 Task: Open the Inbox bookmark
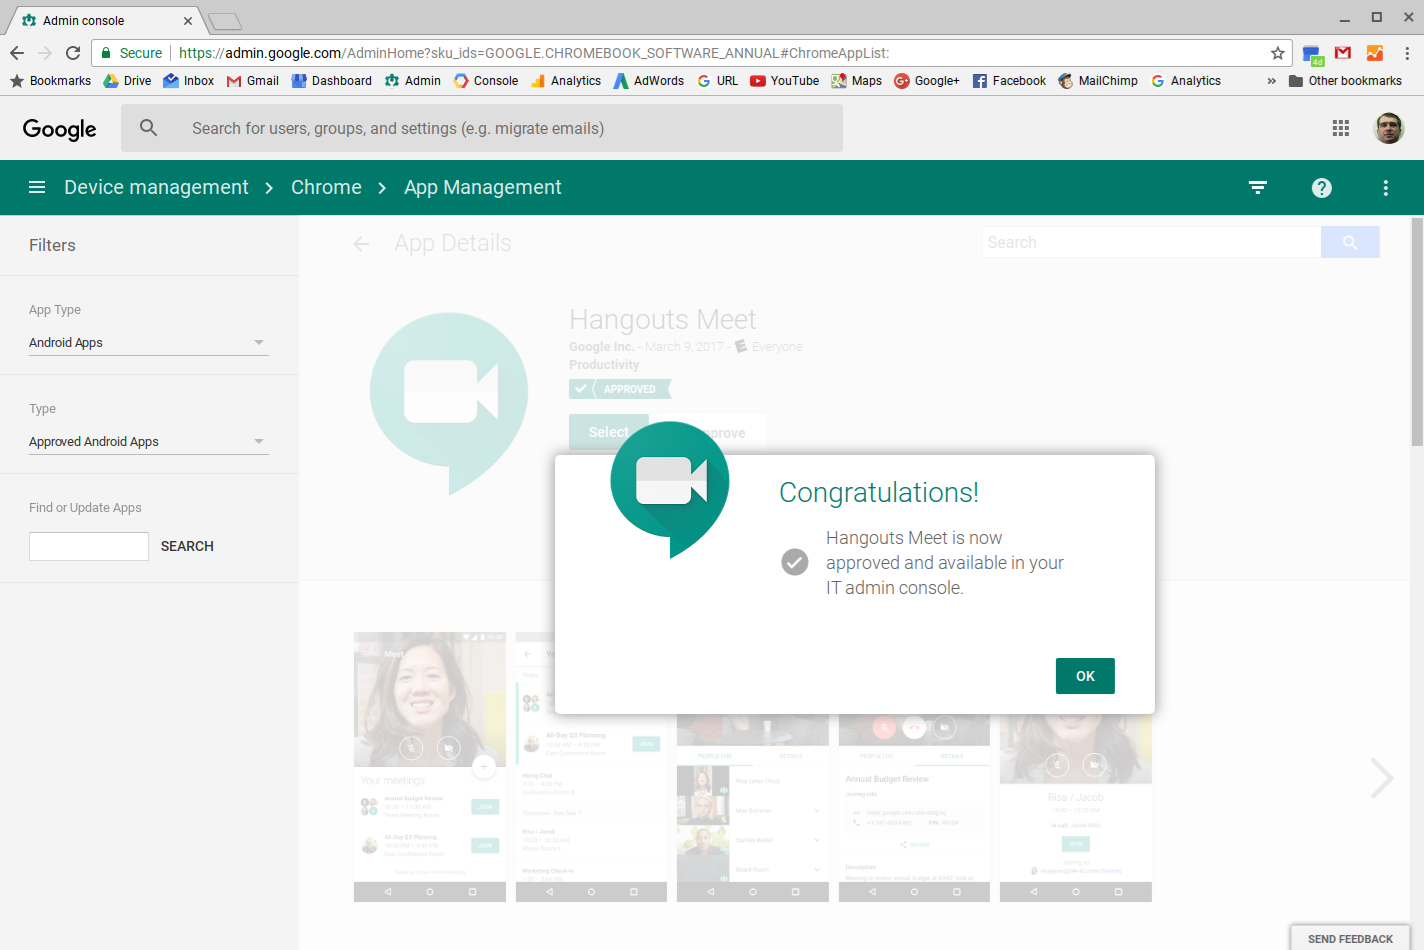(188, 81)
